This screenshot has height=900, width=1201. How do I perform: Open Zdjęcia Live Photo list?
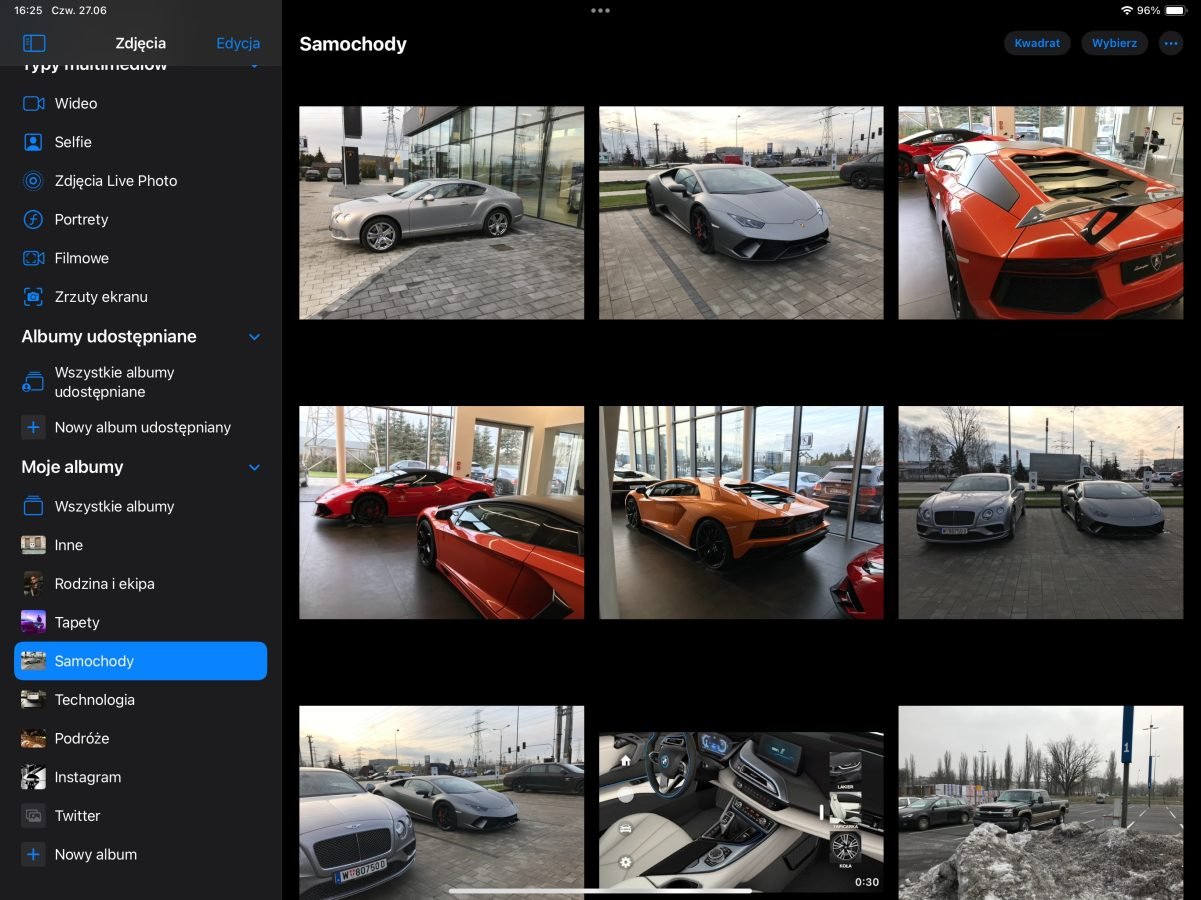pos(141,181)
